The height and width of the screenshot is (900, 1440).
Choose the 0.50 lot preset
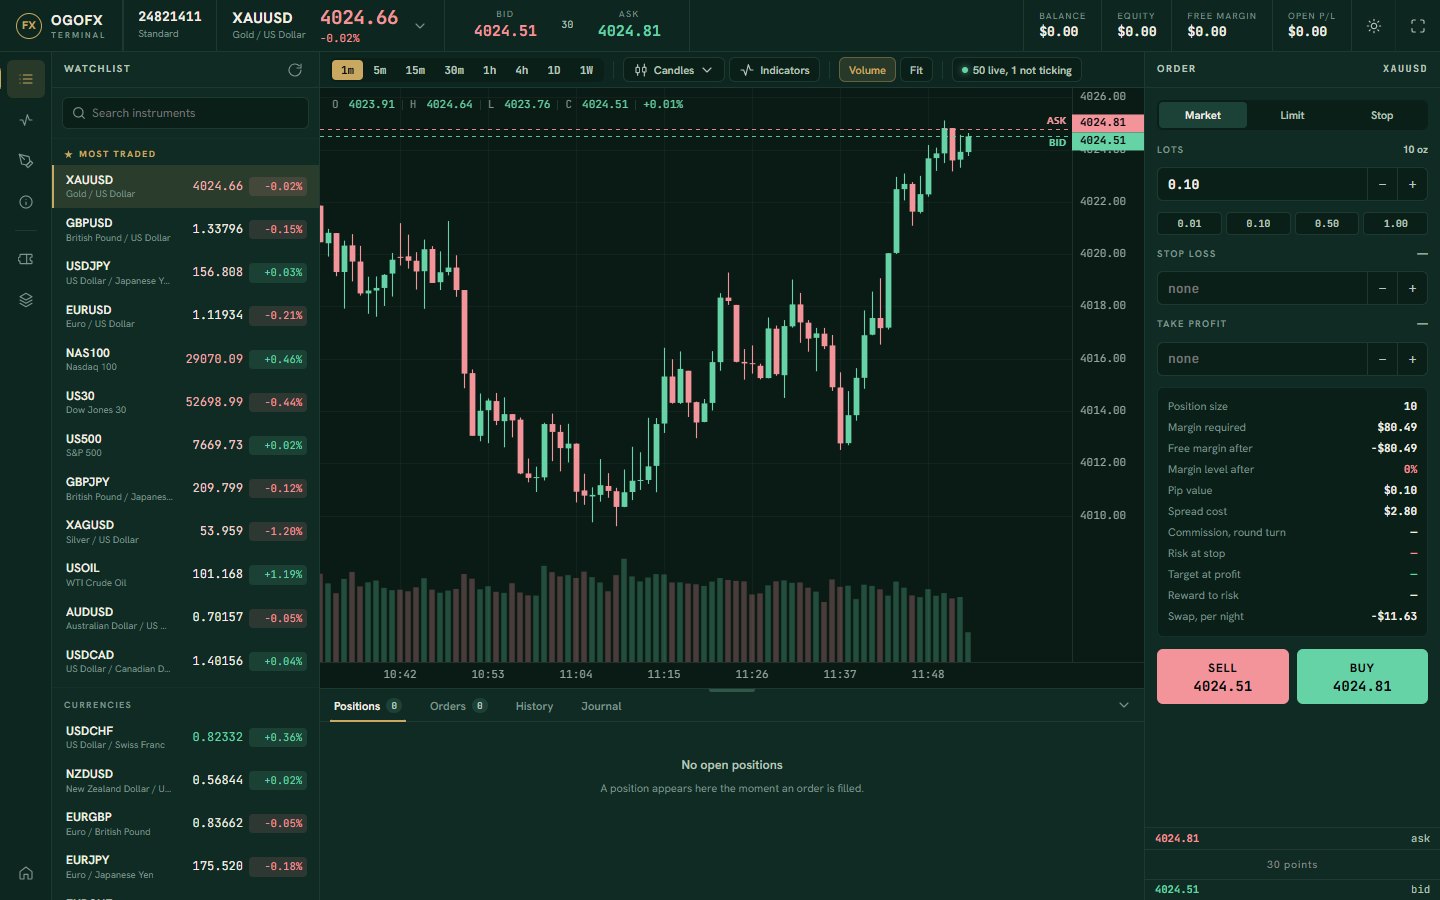tap(1327, 224)
